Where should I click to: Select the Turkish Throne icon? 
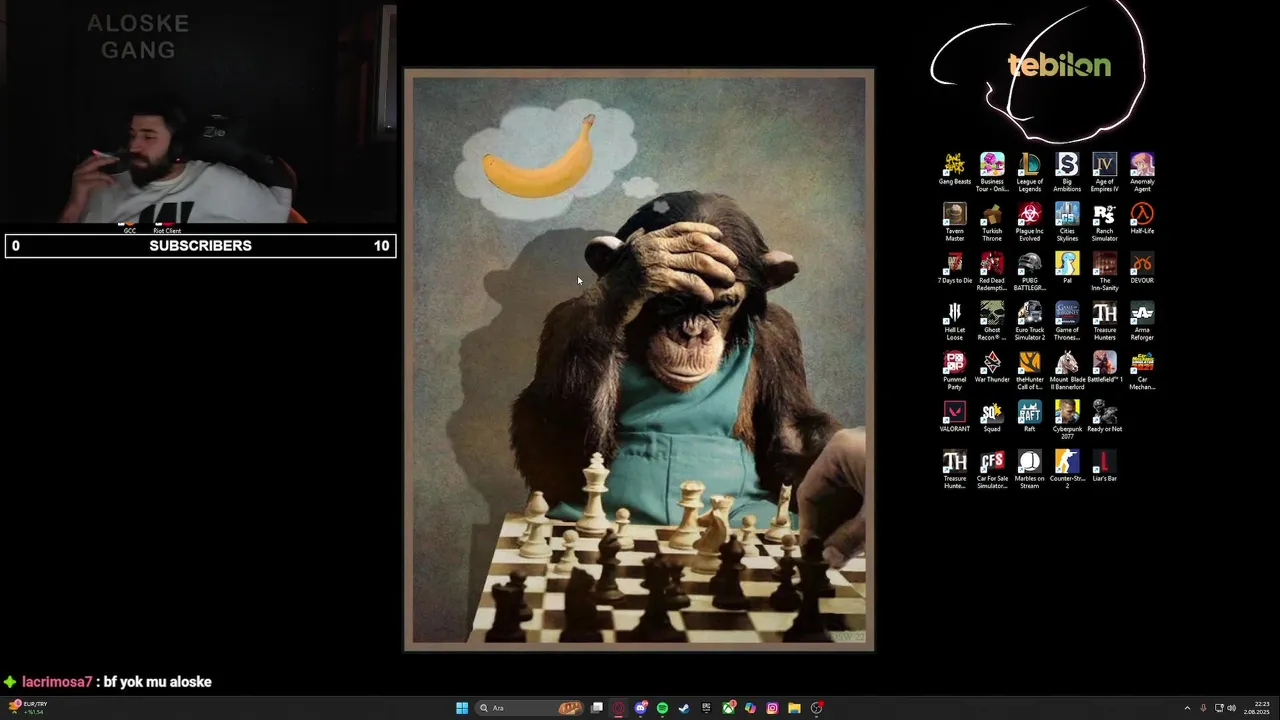click(992, 222)
